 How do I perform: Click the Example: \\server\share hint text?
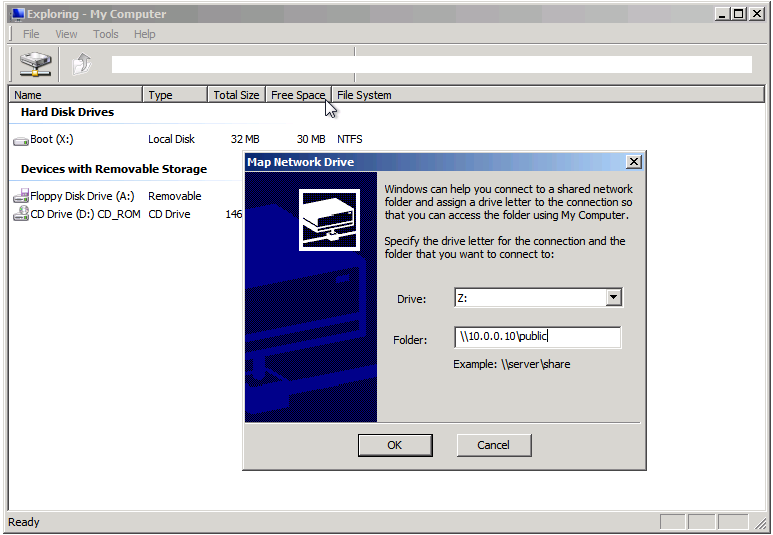(512, 364)
